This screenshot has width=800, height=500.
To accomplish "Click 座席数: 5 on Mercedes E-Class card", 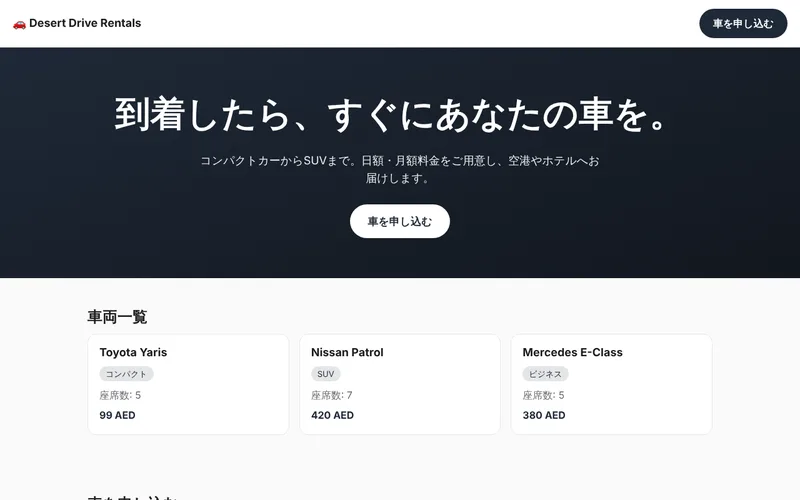I will tap(543, 395).
